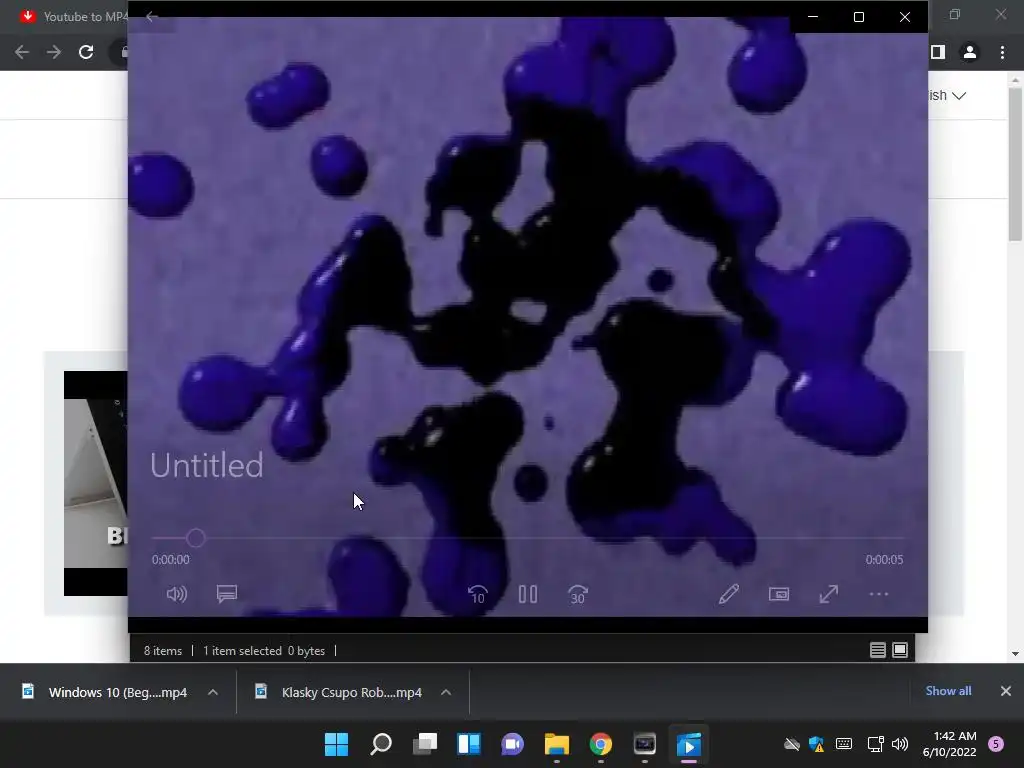This screenshot has width=1024, height=768.
Task: Go back using player back arrow
Action: pos(152,16)
